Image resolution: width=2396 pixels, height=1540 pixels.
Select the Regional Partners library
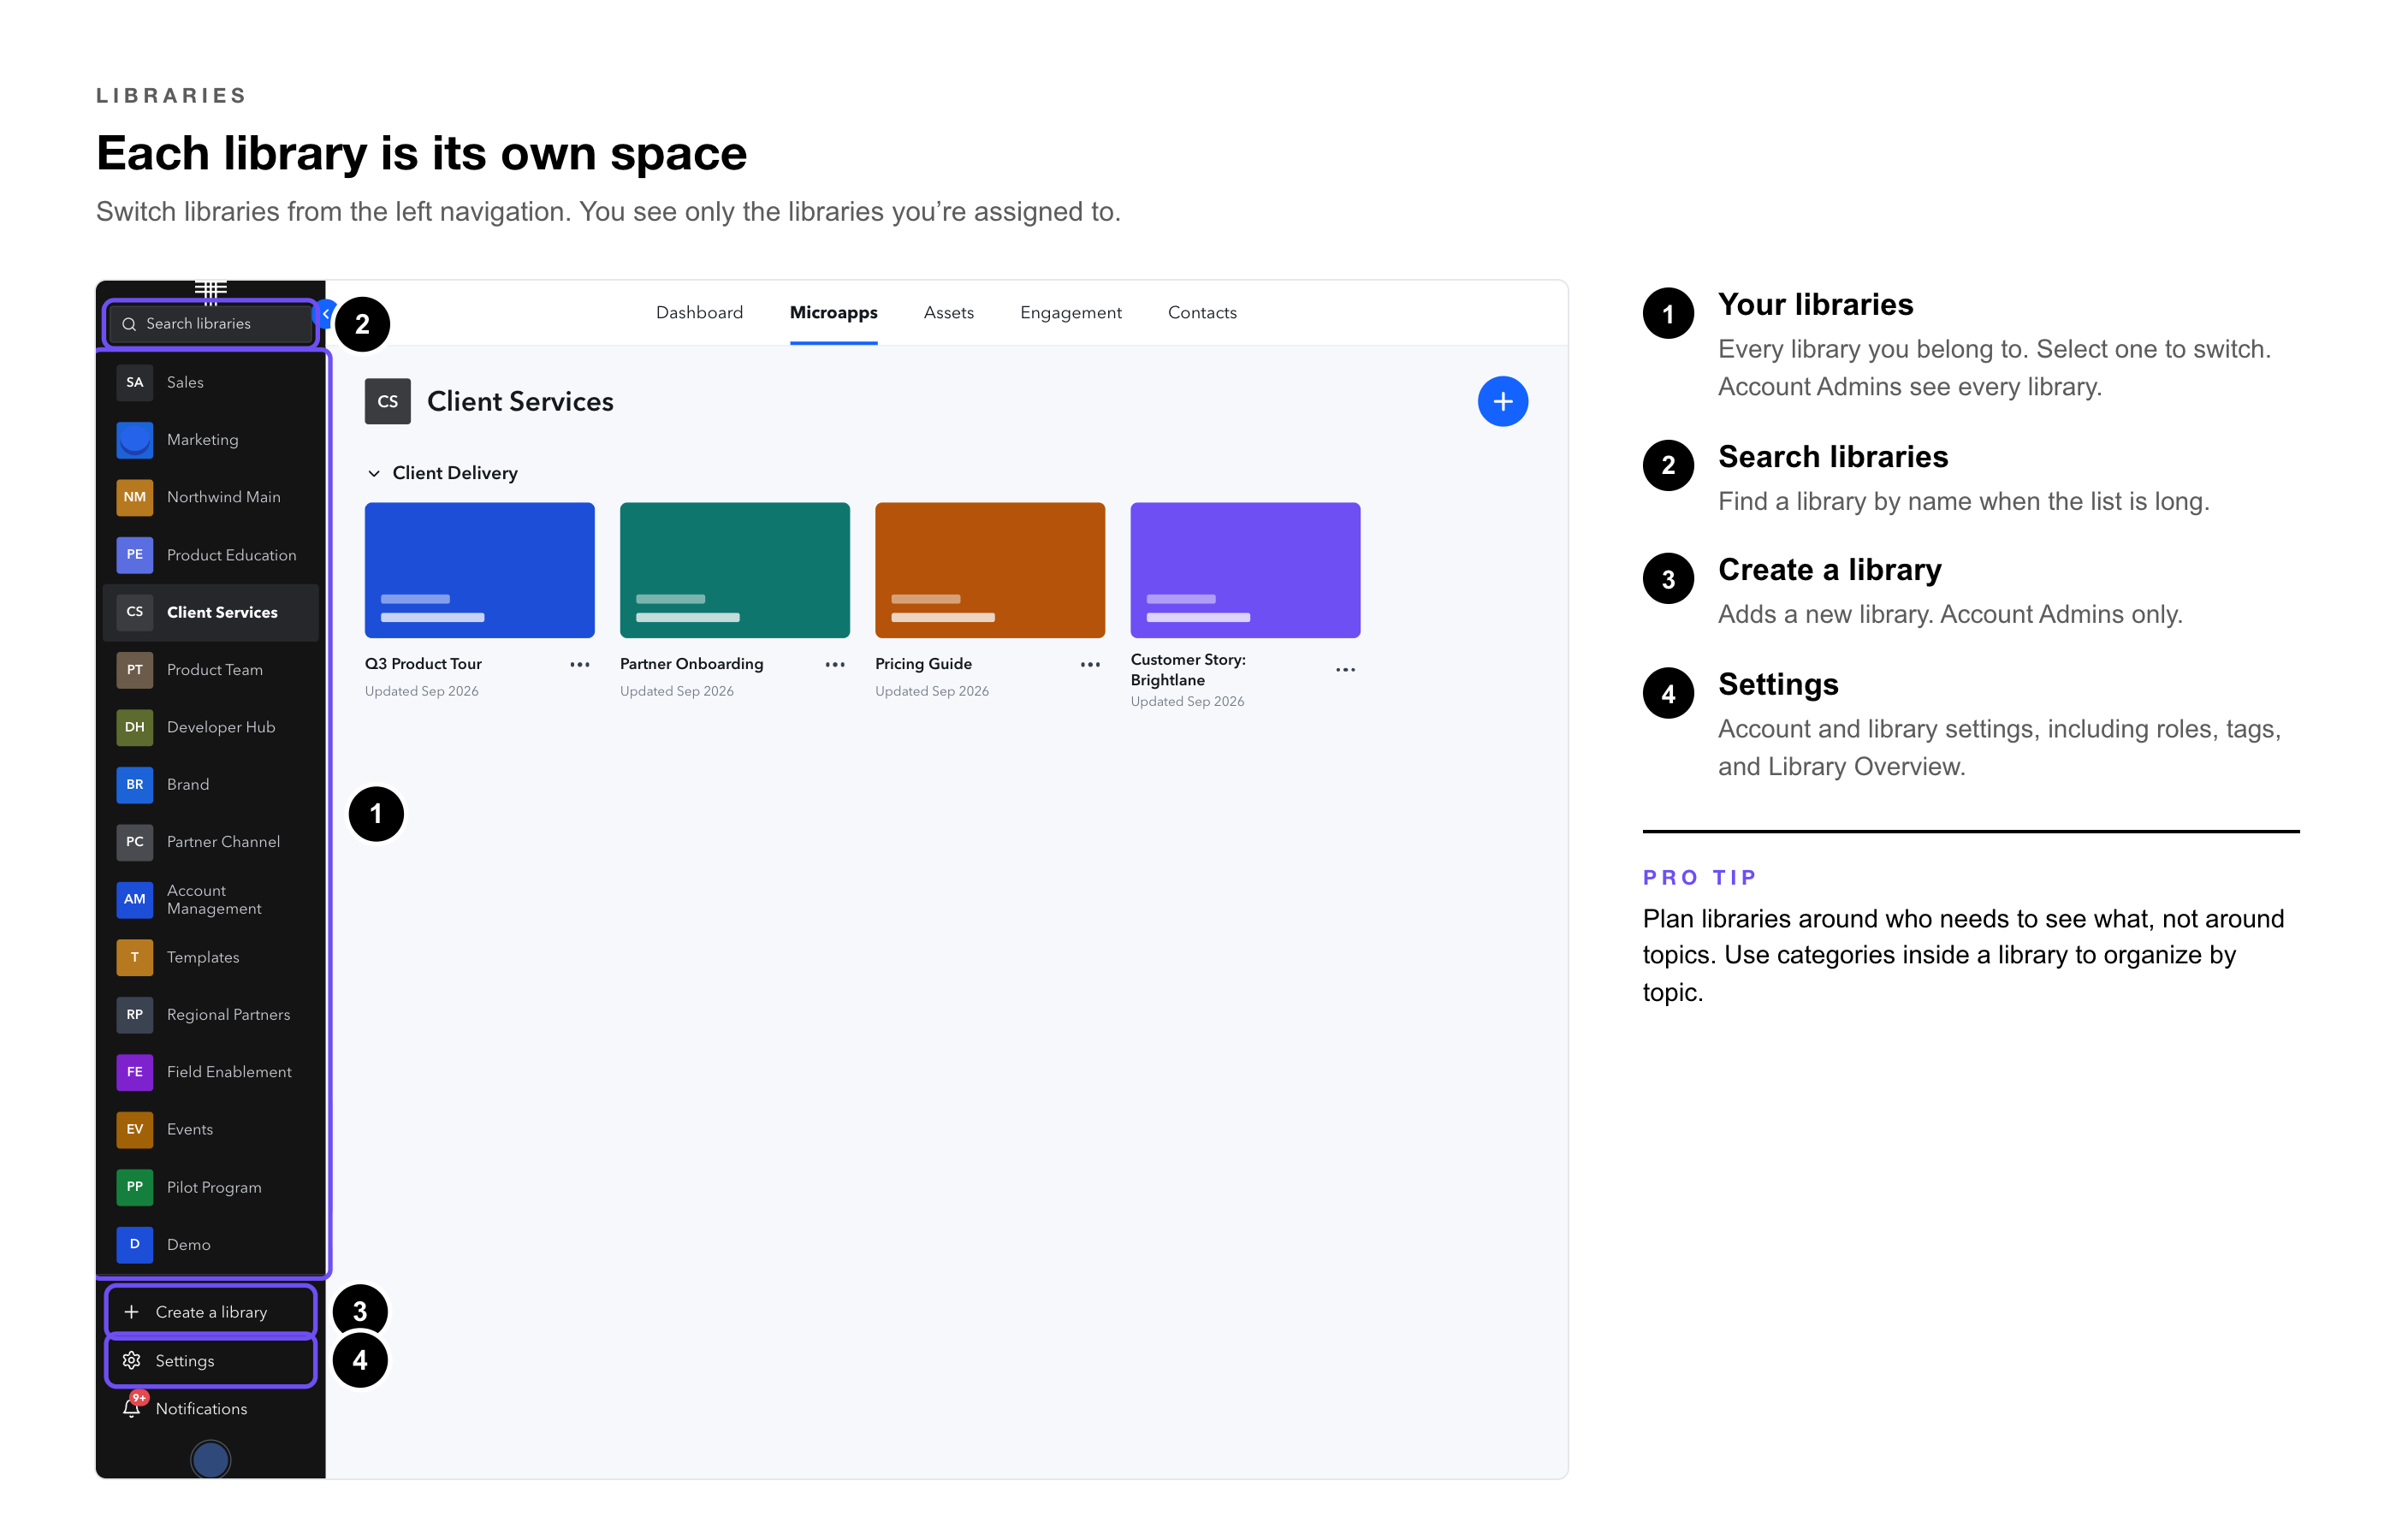pos(211,1014)
